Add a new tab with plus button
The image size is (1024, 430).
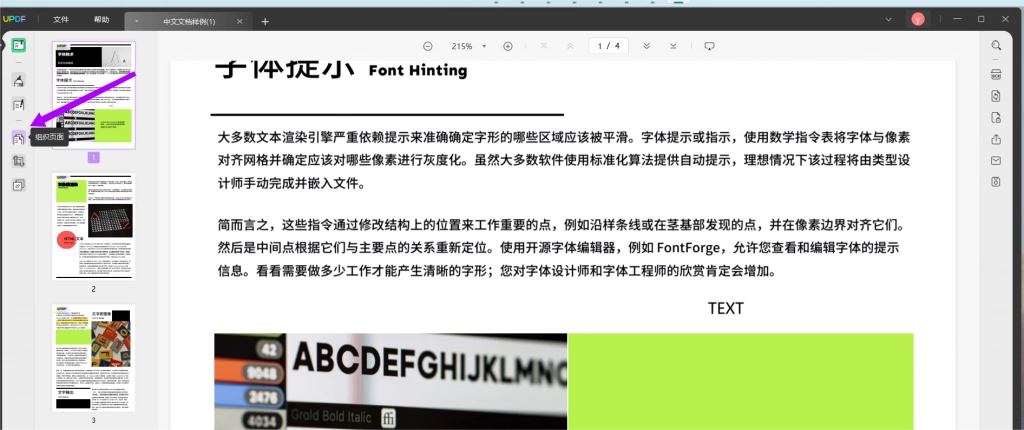pos(265,22)
